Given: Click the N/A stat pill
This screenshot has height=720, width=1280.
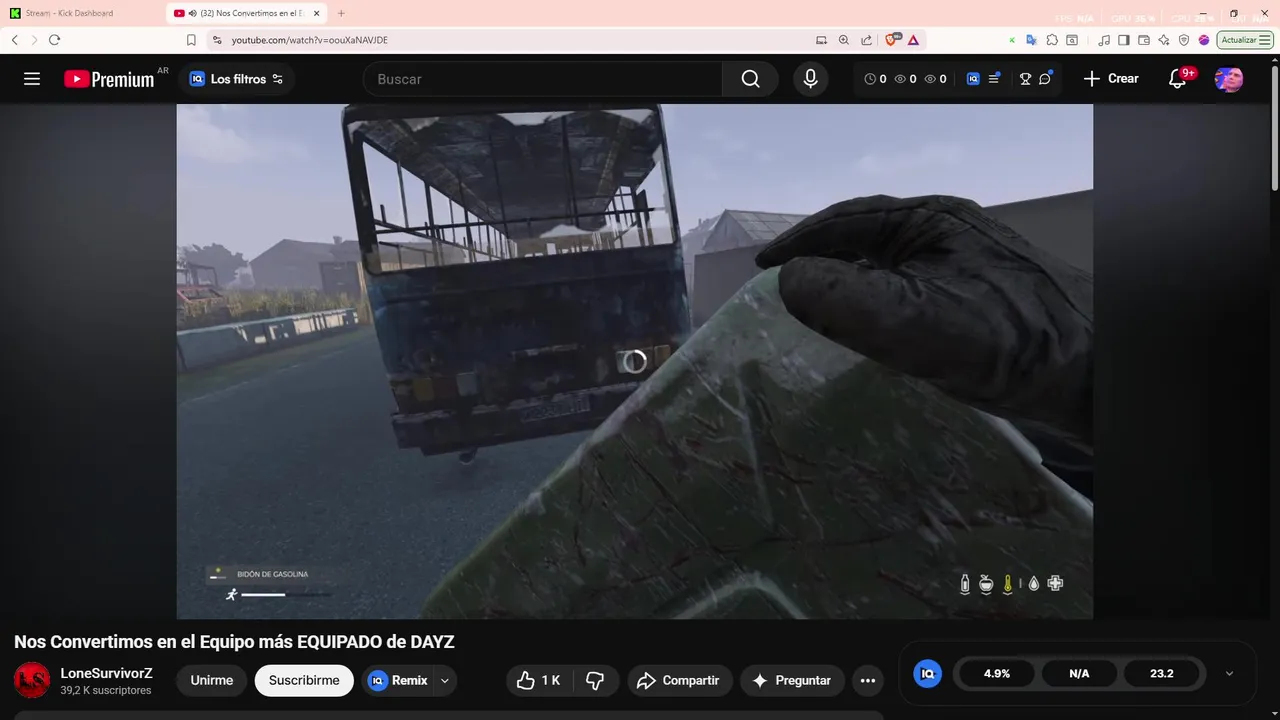Looking at the screenshot, I should pos(1079,674).
